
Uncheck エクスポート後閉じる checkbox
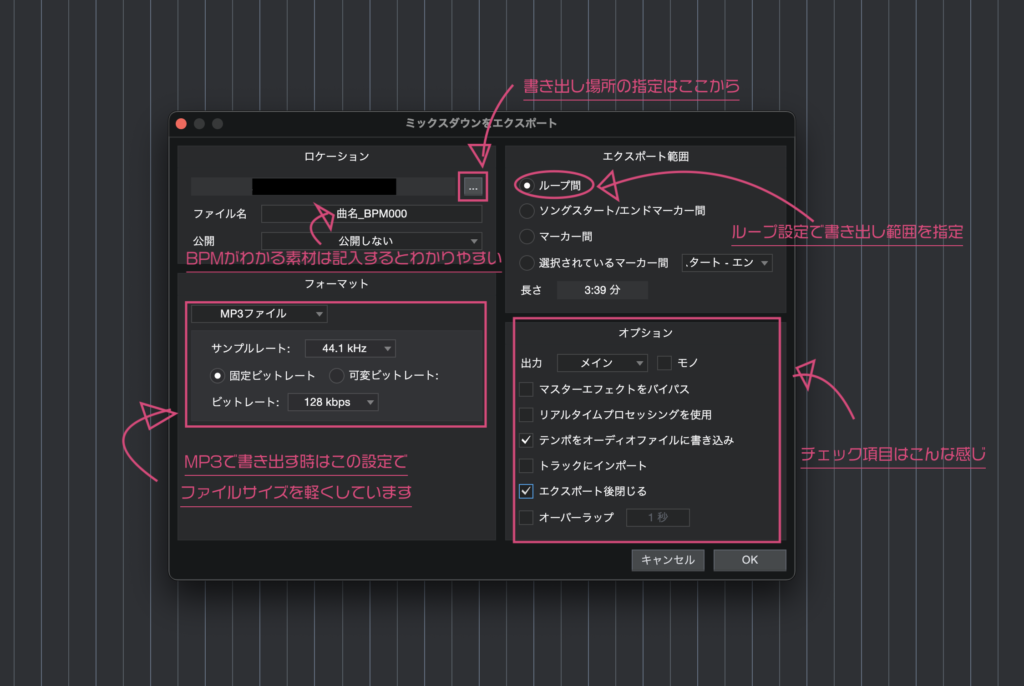[527, 491]
